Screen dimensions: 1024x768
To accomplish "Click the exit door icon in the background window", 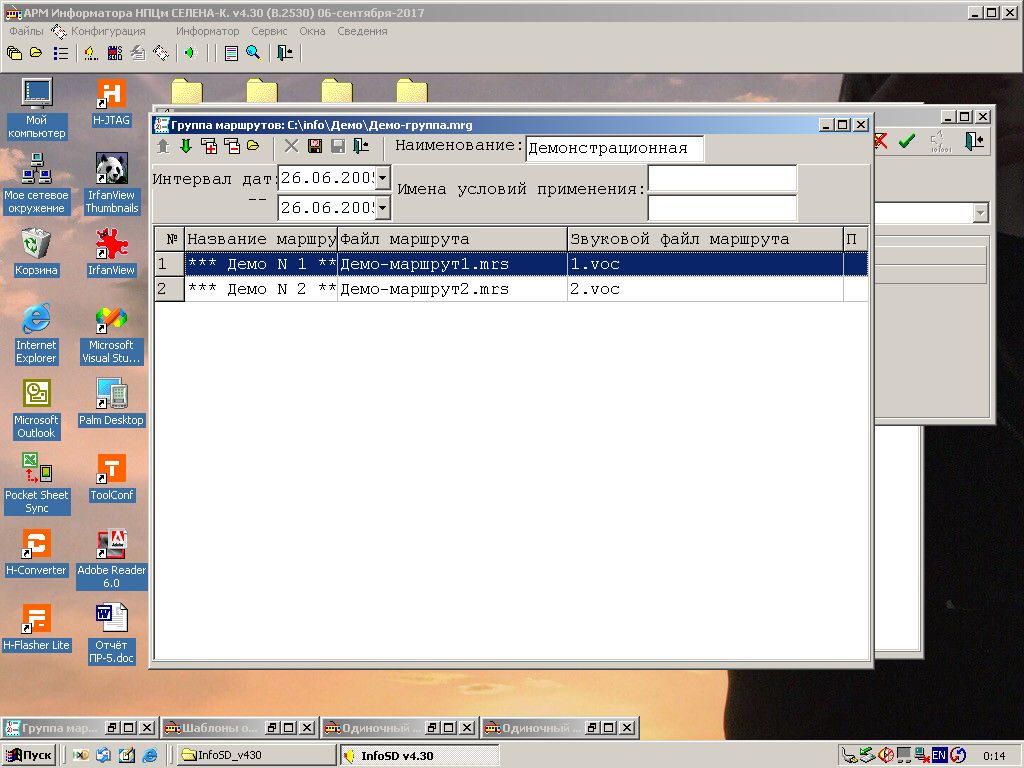I will click(x=974, y=141).
